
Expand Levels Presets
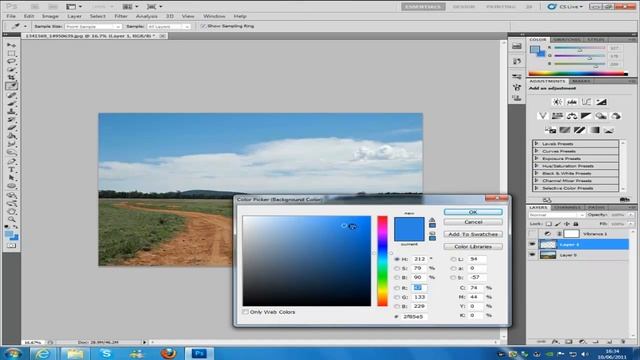[x=537, y=144]
